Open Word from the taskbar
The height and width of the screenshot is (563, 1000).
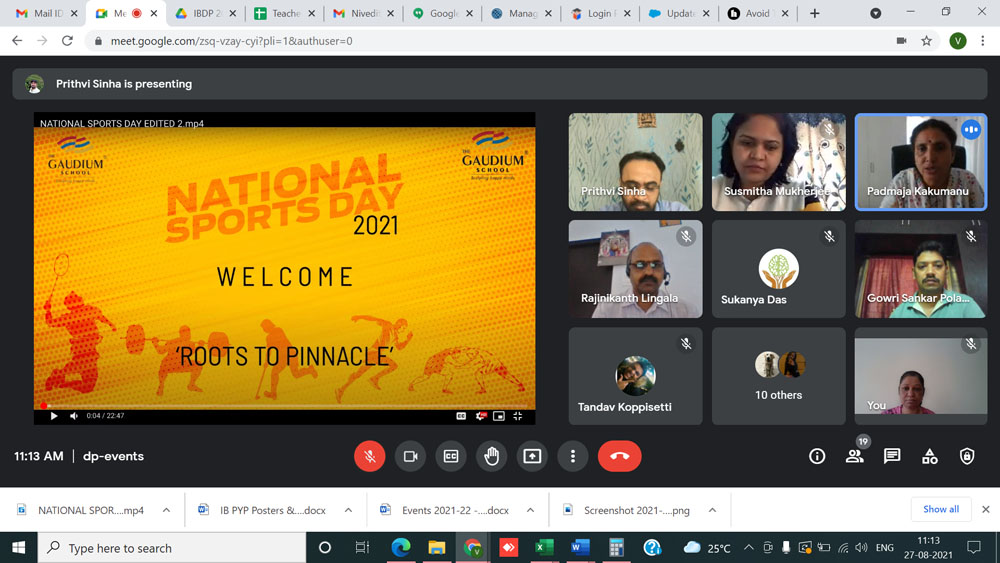point(580,548)
